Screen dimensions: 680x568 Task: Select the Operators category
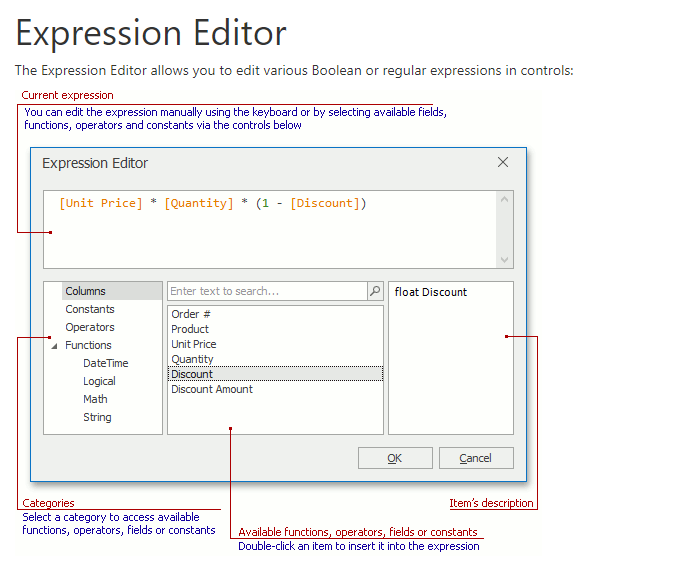(90, 327)
